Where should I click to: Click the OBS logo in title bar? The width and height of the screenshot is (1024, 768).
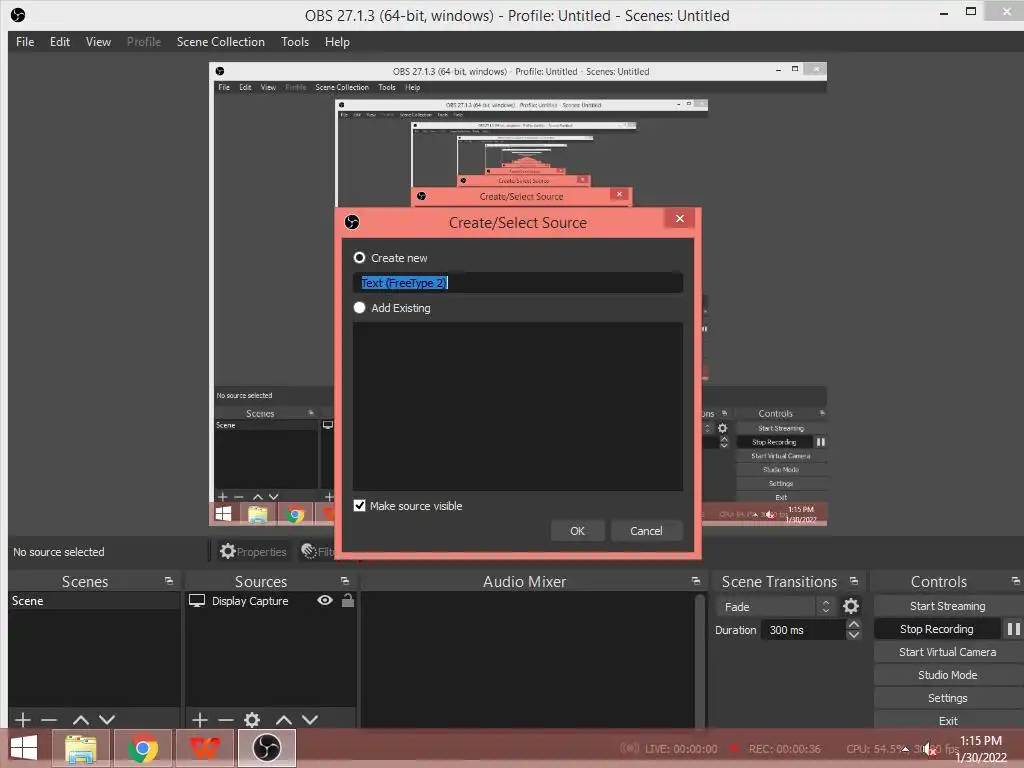[18, 15]
